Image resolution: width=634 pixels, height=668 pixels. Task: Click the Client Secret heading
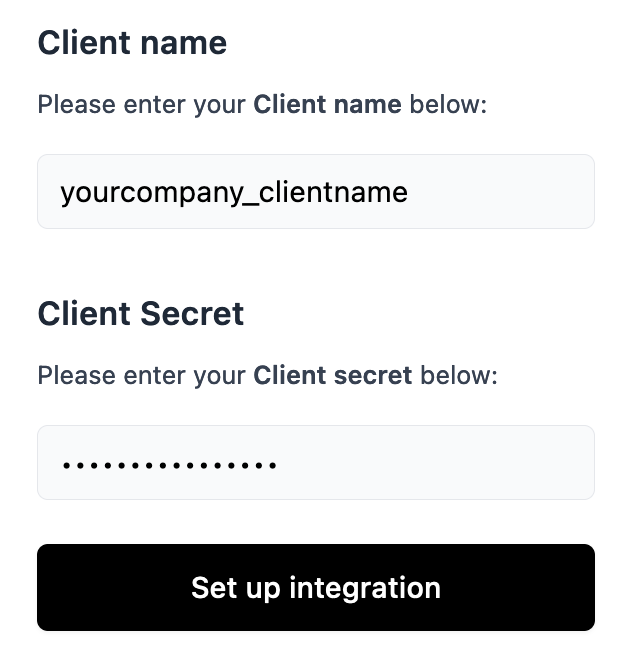(141, 314)
